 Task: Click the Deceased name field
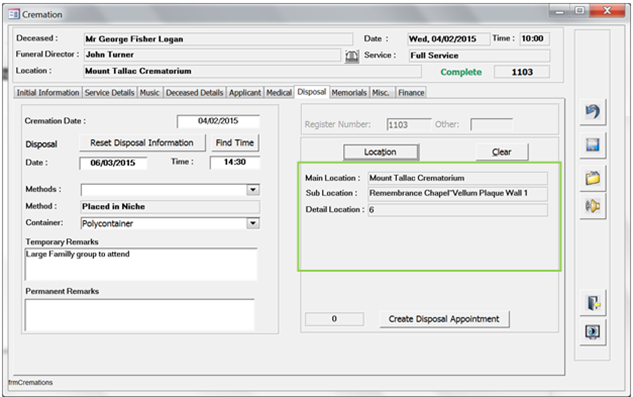[x=218, y=39]
